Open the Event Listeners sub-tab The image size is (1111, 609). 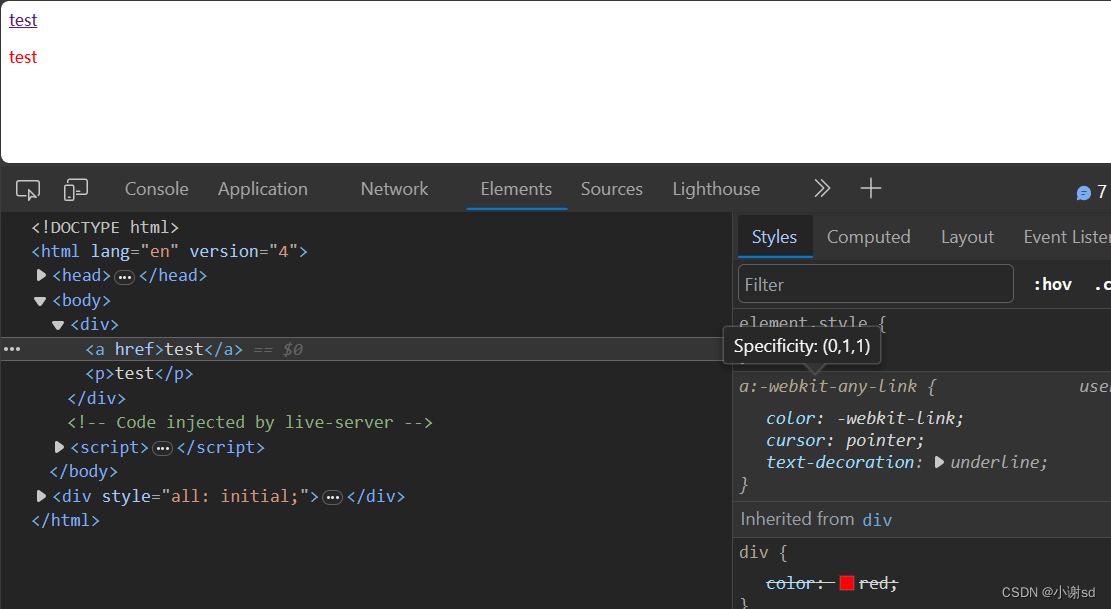[1066, 237]
